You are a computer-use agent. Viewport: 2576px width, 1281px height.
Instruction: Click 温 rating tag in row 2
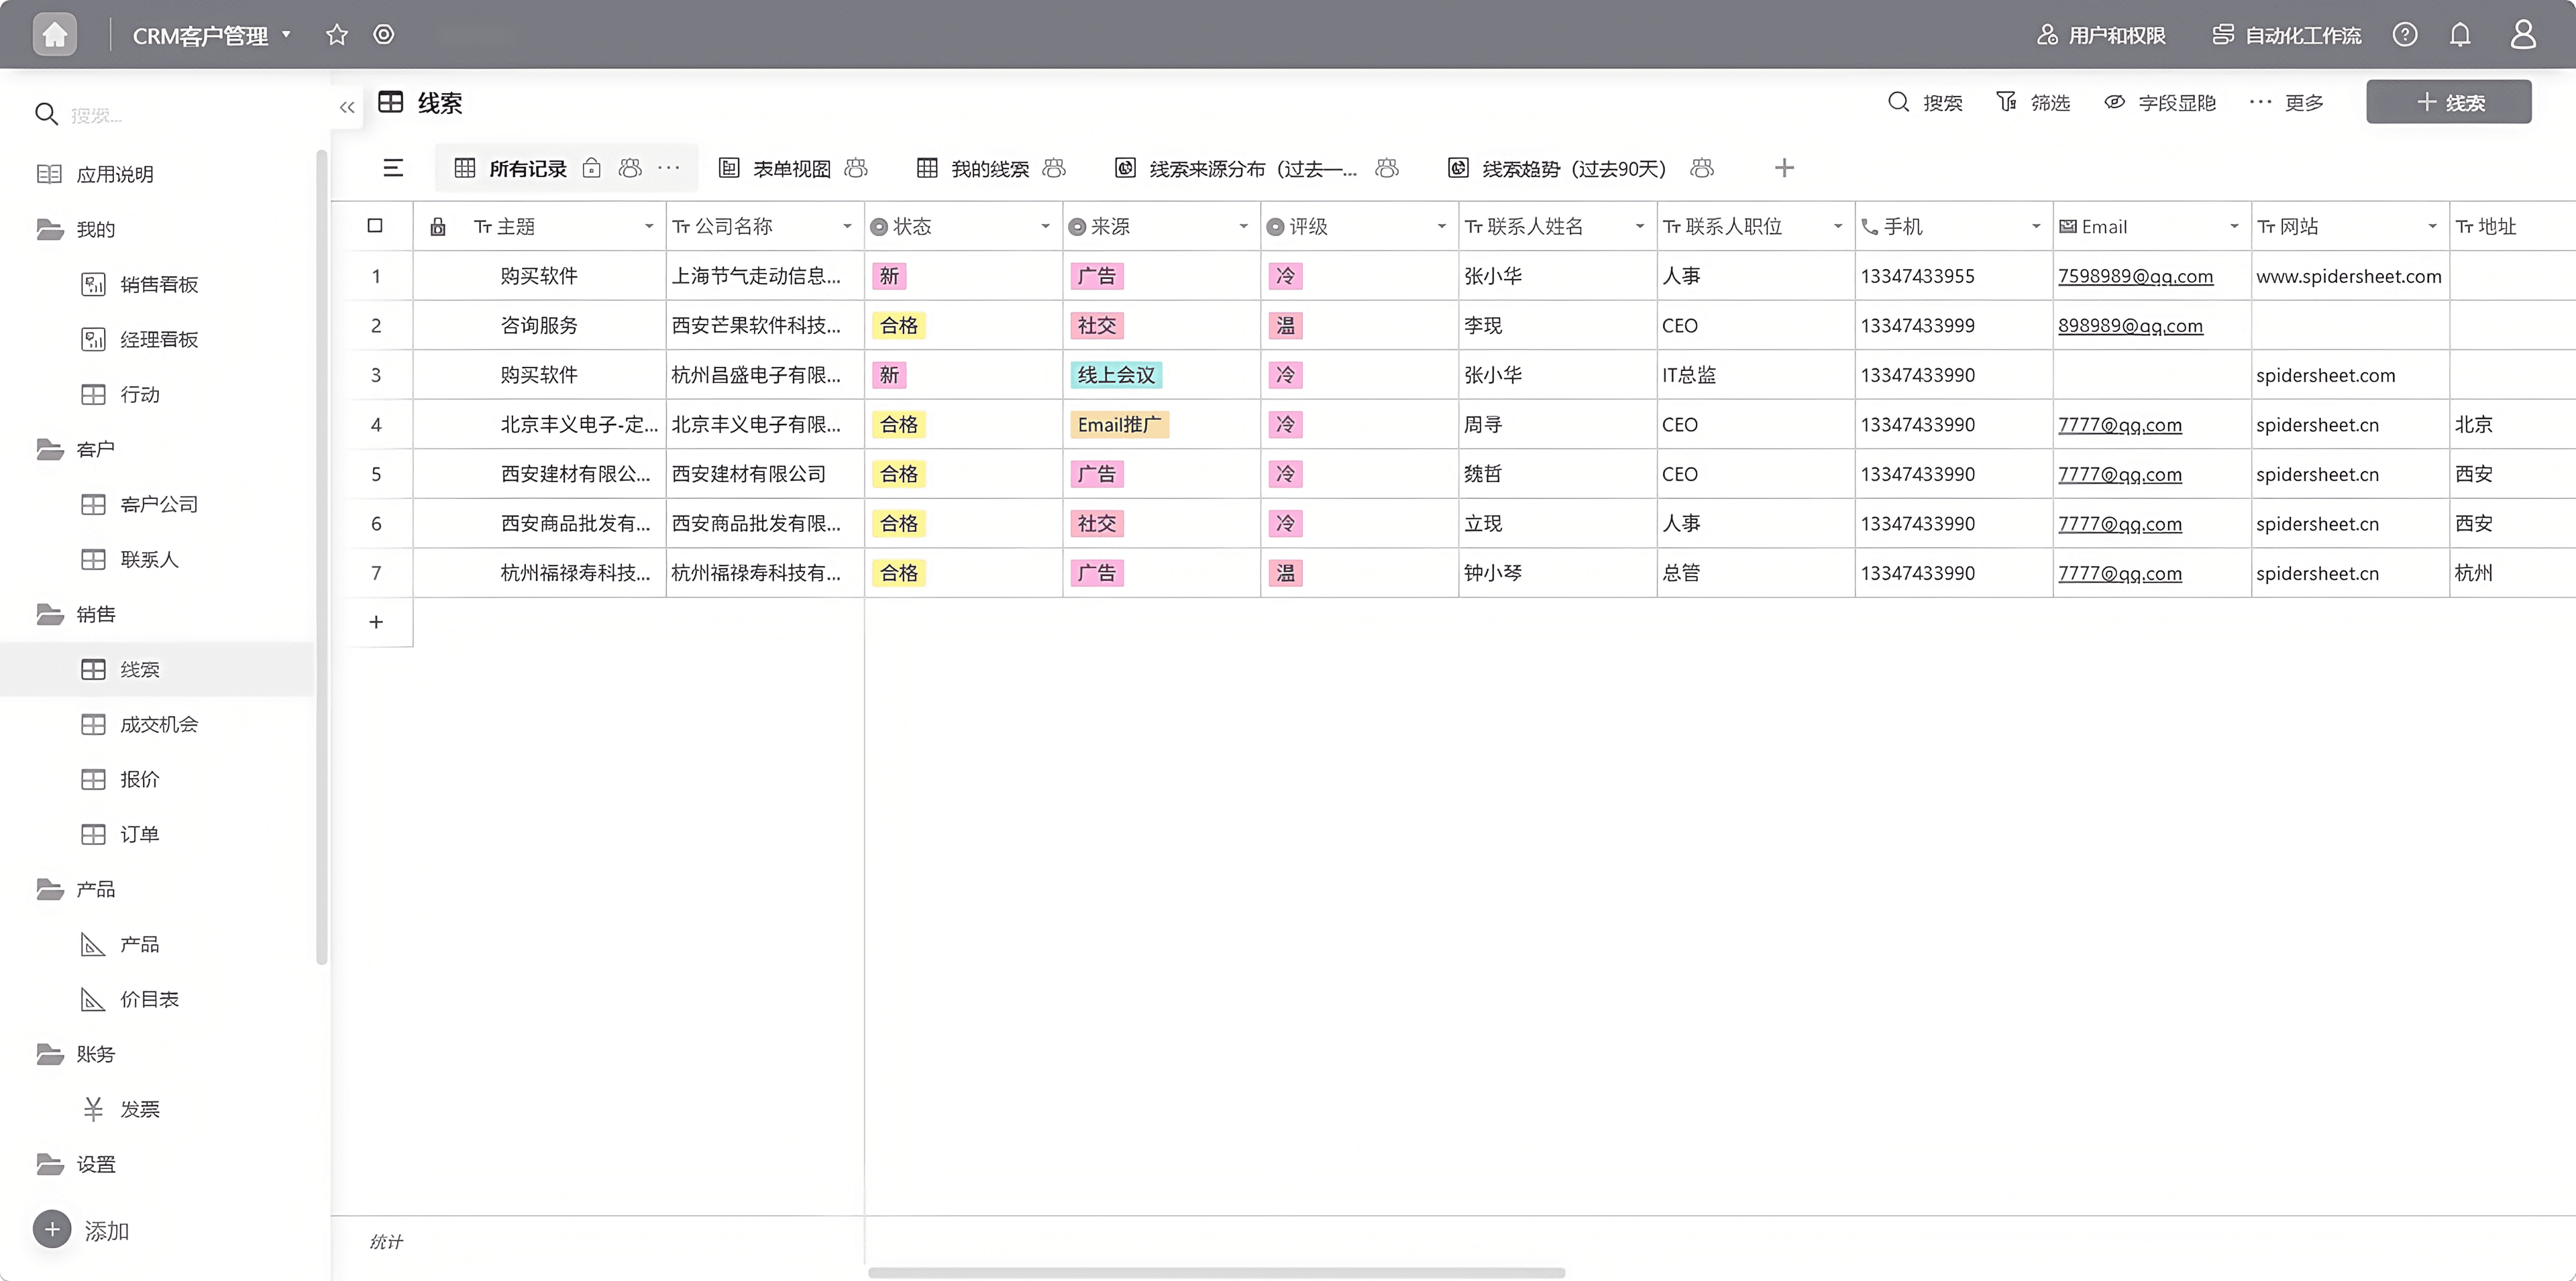click(1285, 326)
